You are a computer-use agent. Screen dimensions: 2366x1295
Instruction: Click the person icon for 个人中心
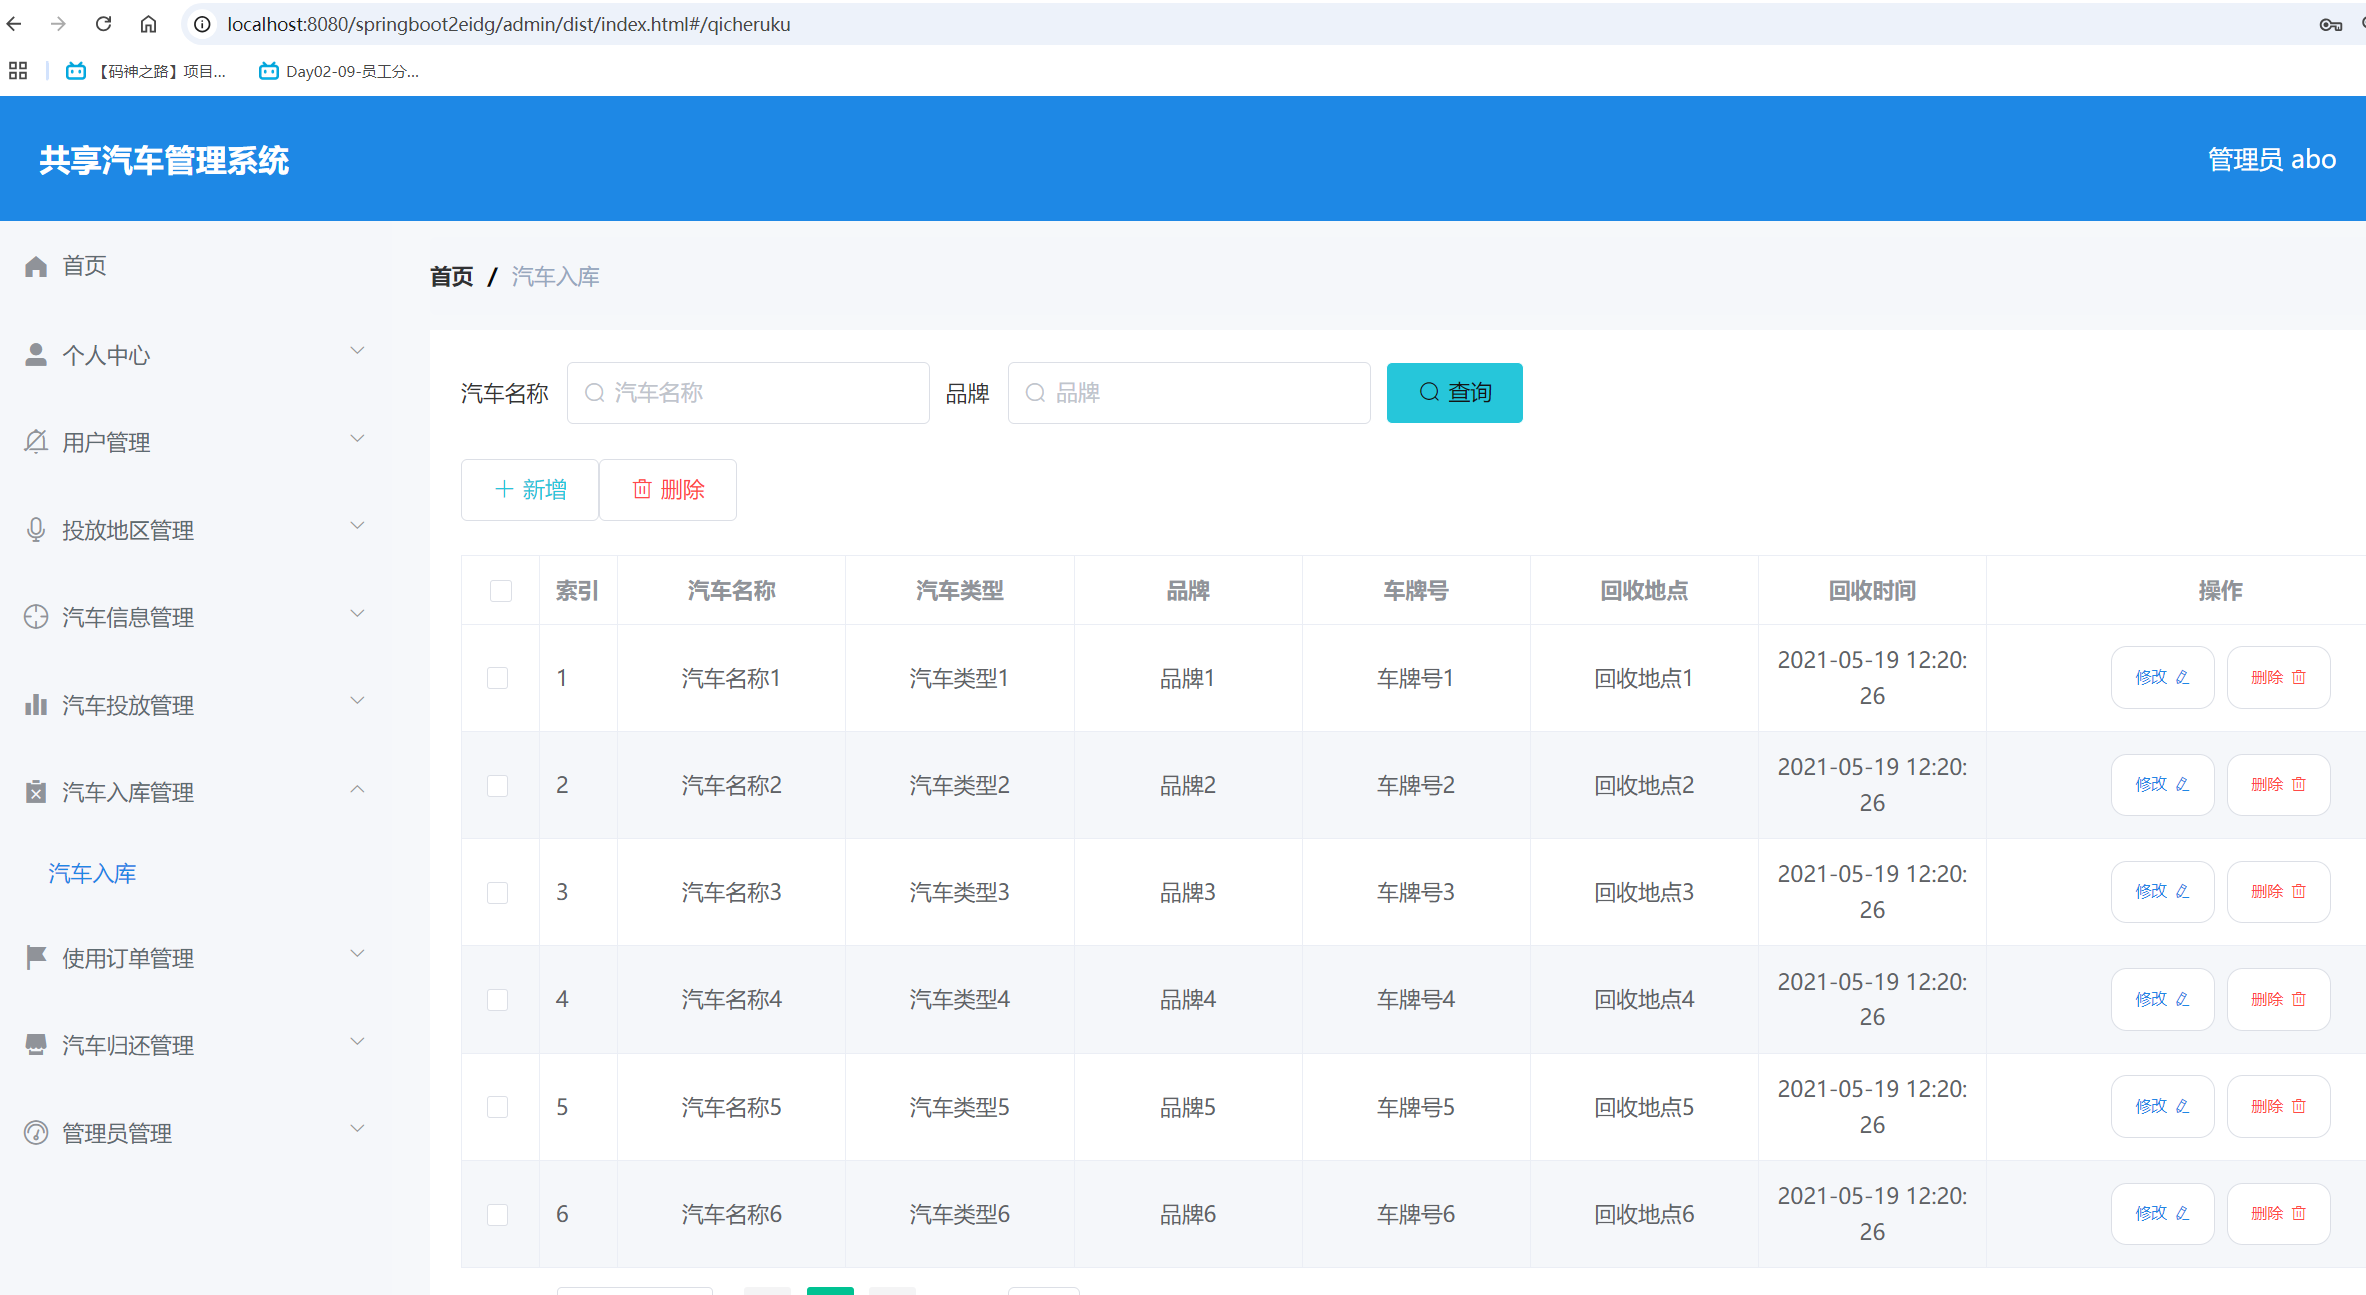36,355
